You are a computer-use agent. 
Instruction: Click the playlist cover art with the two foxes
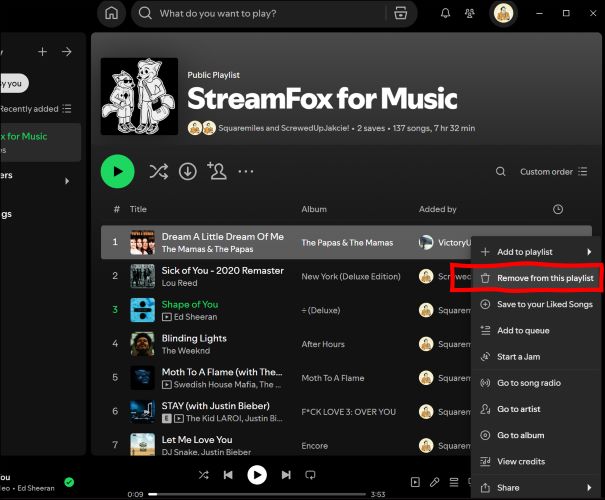click(x=139, y=96)
